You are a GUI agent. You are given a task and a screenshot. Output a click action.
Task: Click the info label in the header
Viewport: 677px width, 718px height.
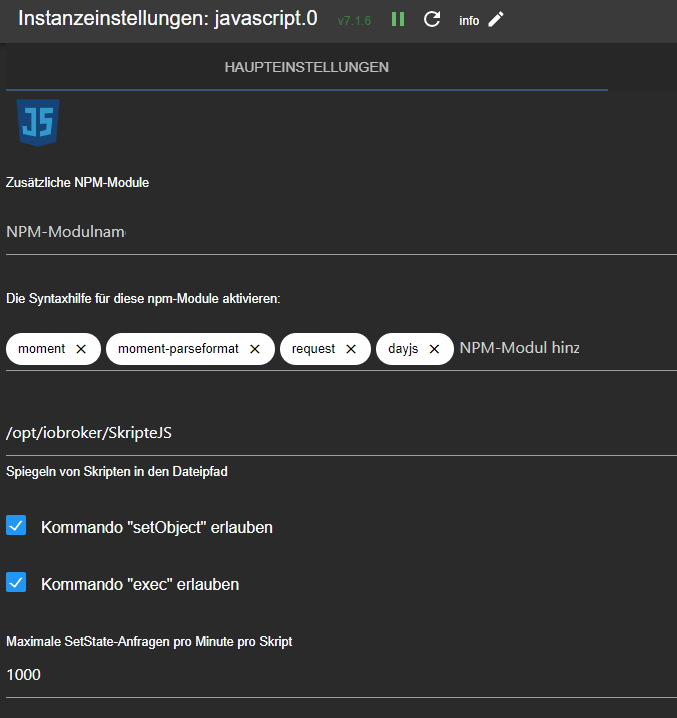[469, 21]
